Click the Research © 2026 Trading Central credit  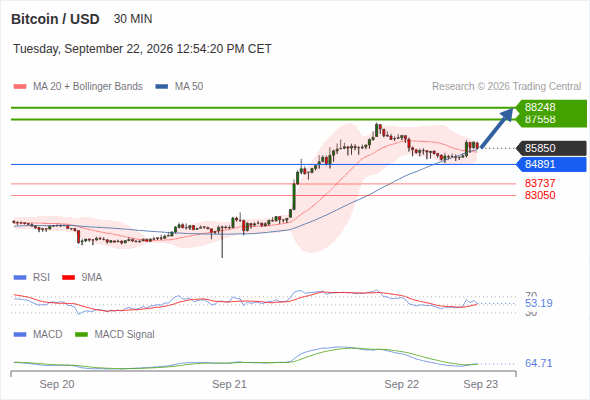(506, 87)
